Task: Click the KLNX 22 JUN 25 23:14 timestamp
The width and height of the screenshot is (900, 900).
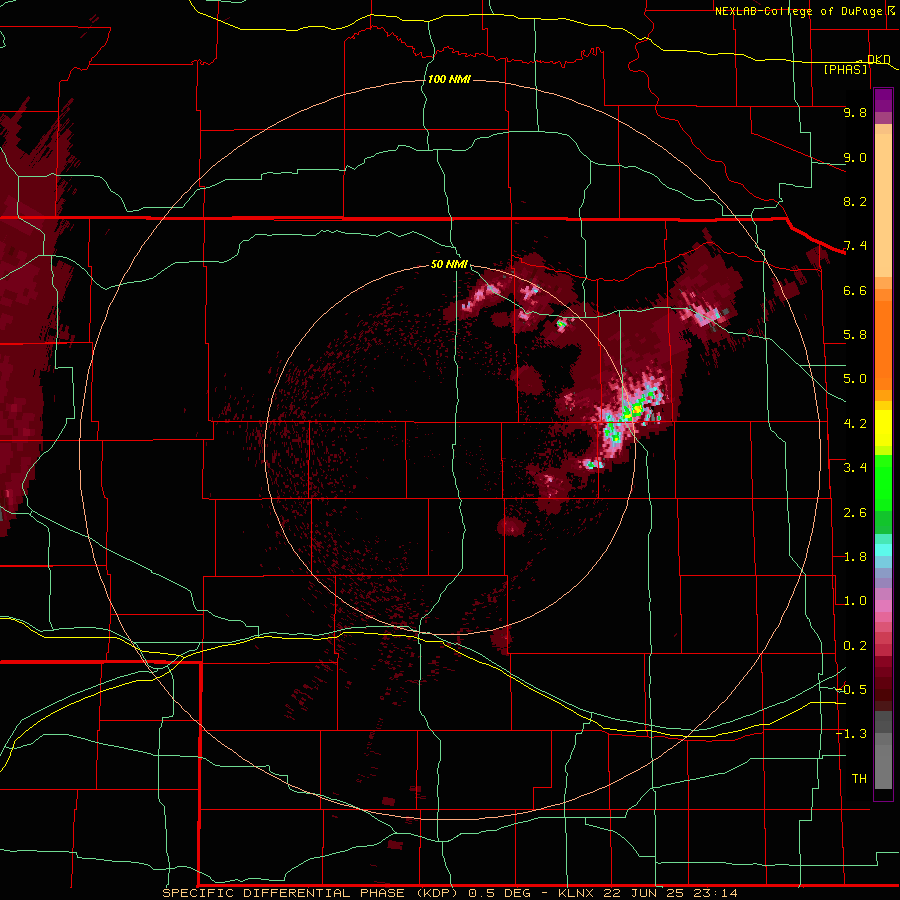Action: 648,893
